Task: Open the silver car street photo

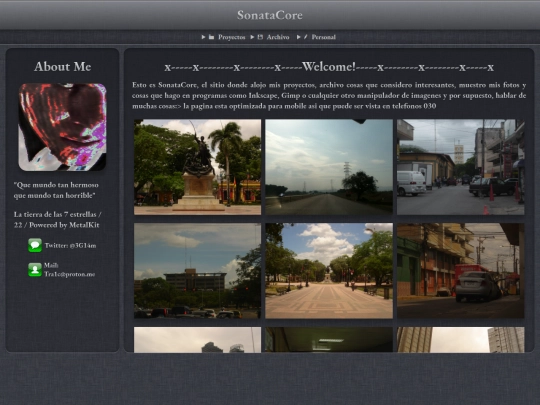Action: 461,271
